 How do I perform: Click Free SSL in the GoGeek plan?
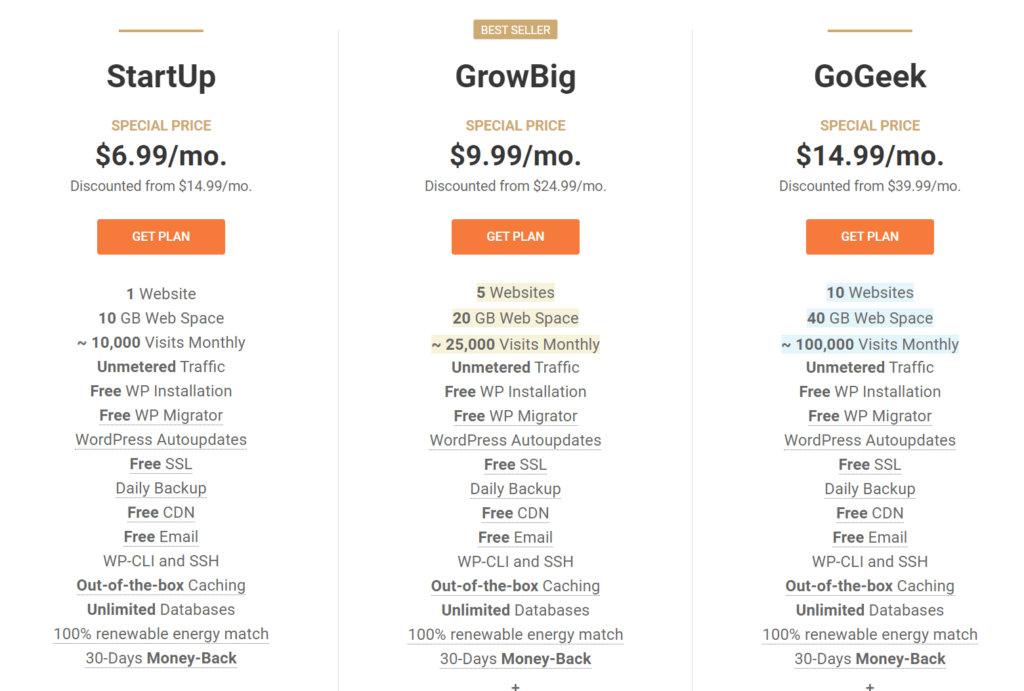[869, 464]
